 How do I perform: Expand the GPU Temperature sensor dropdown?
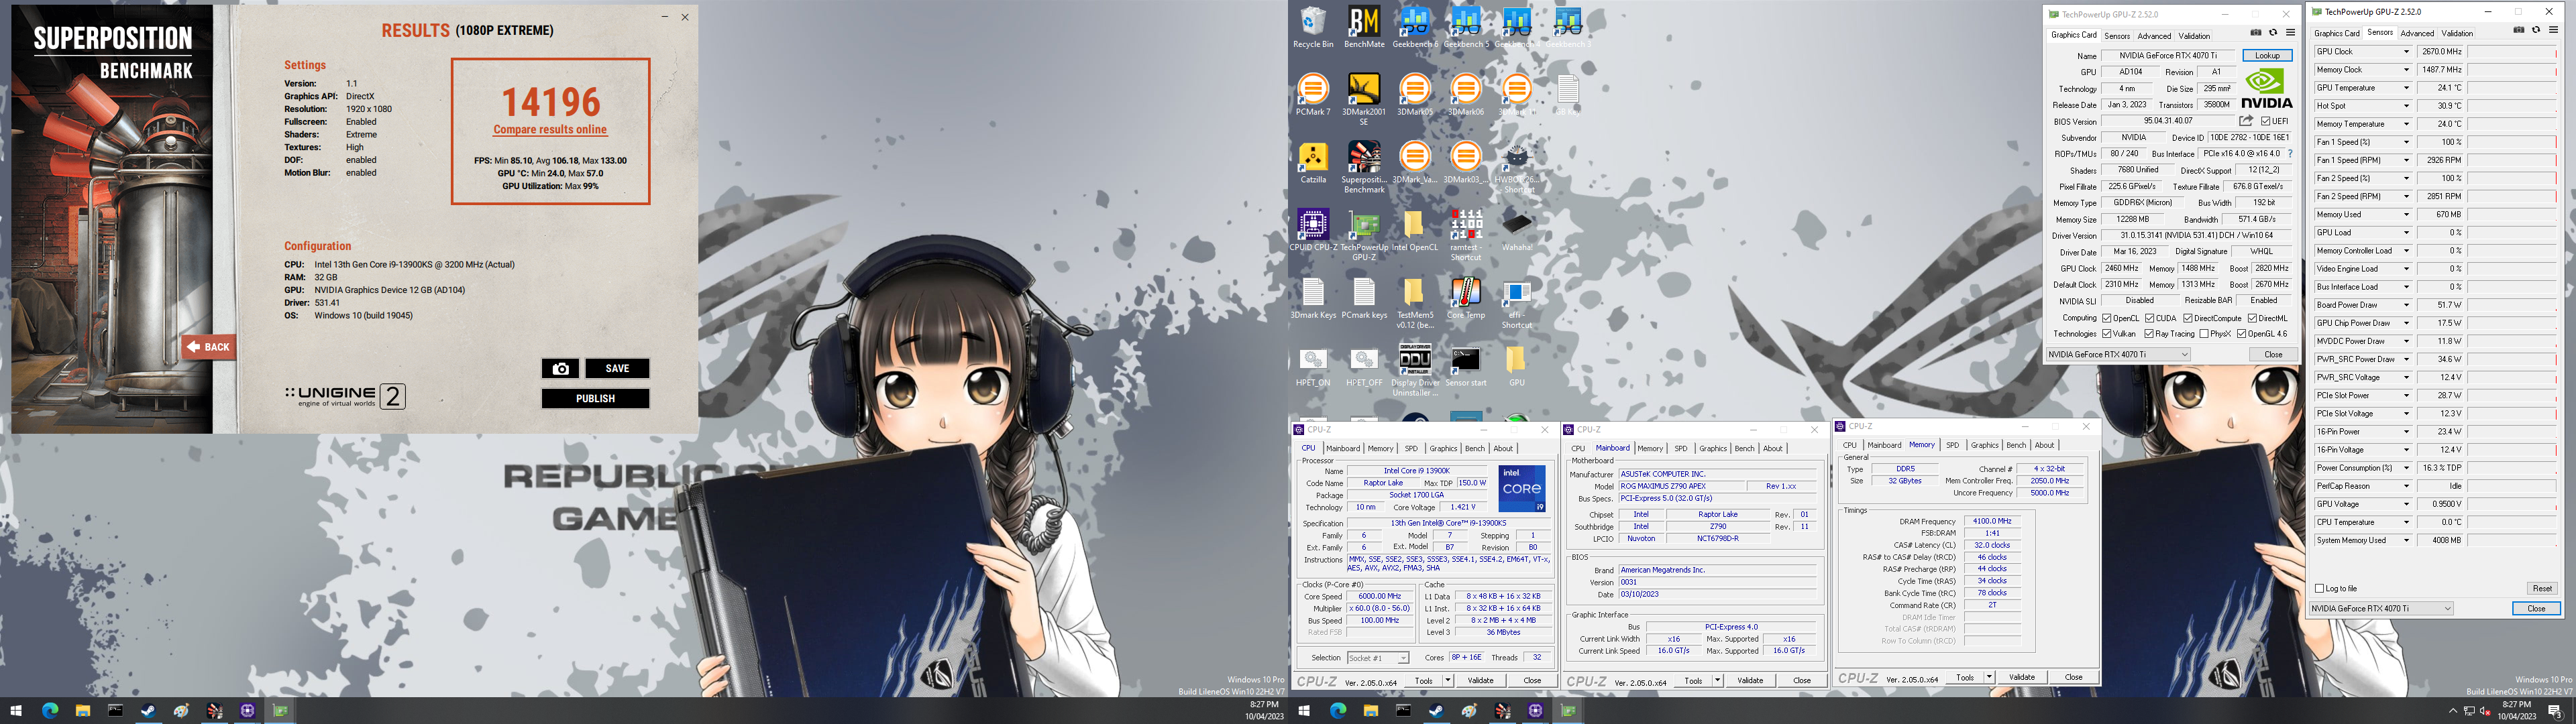(x=2406, y=88)
